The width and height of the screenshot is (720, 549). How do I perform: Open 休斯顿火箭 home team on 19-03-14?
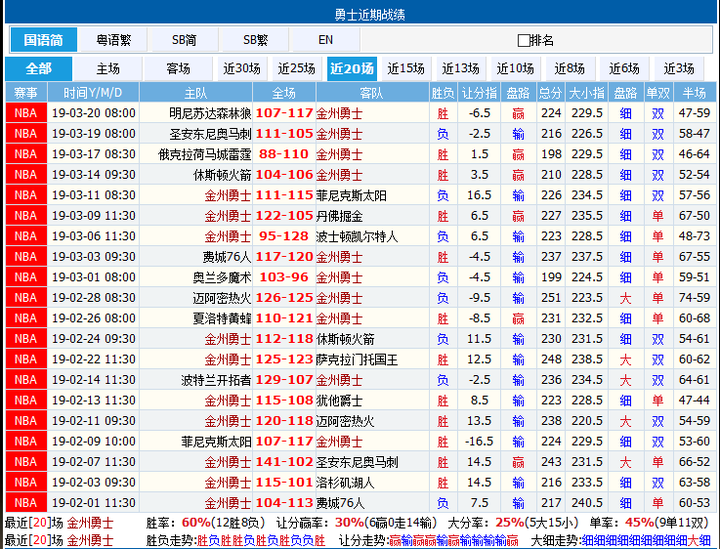(222, 175)
